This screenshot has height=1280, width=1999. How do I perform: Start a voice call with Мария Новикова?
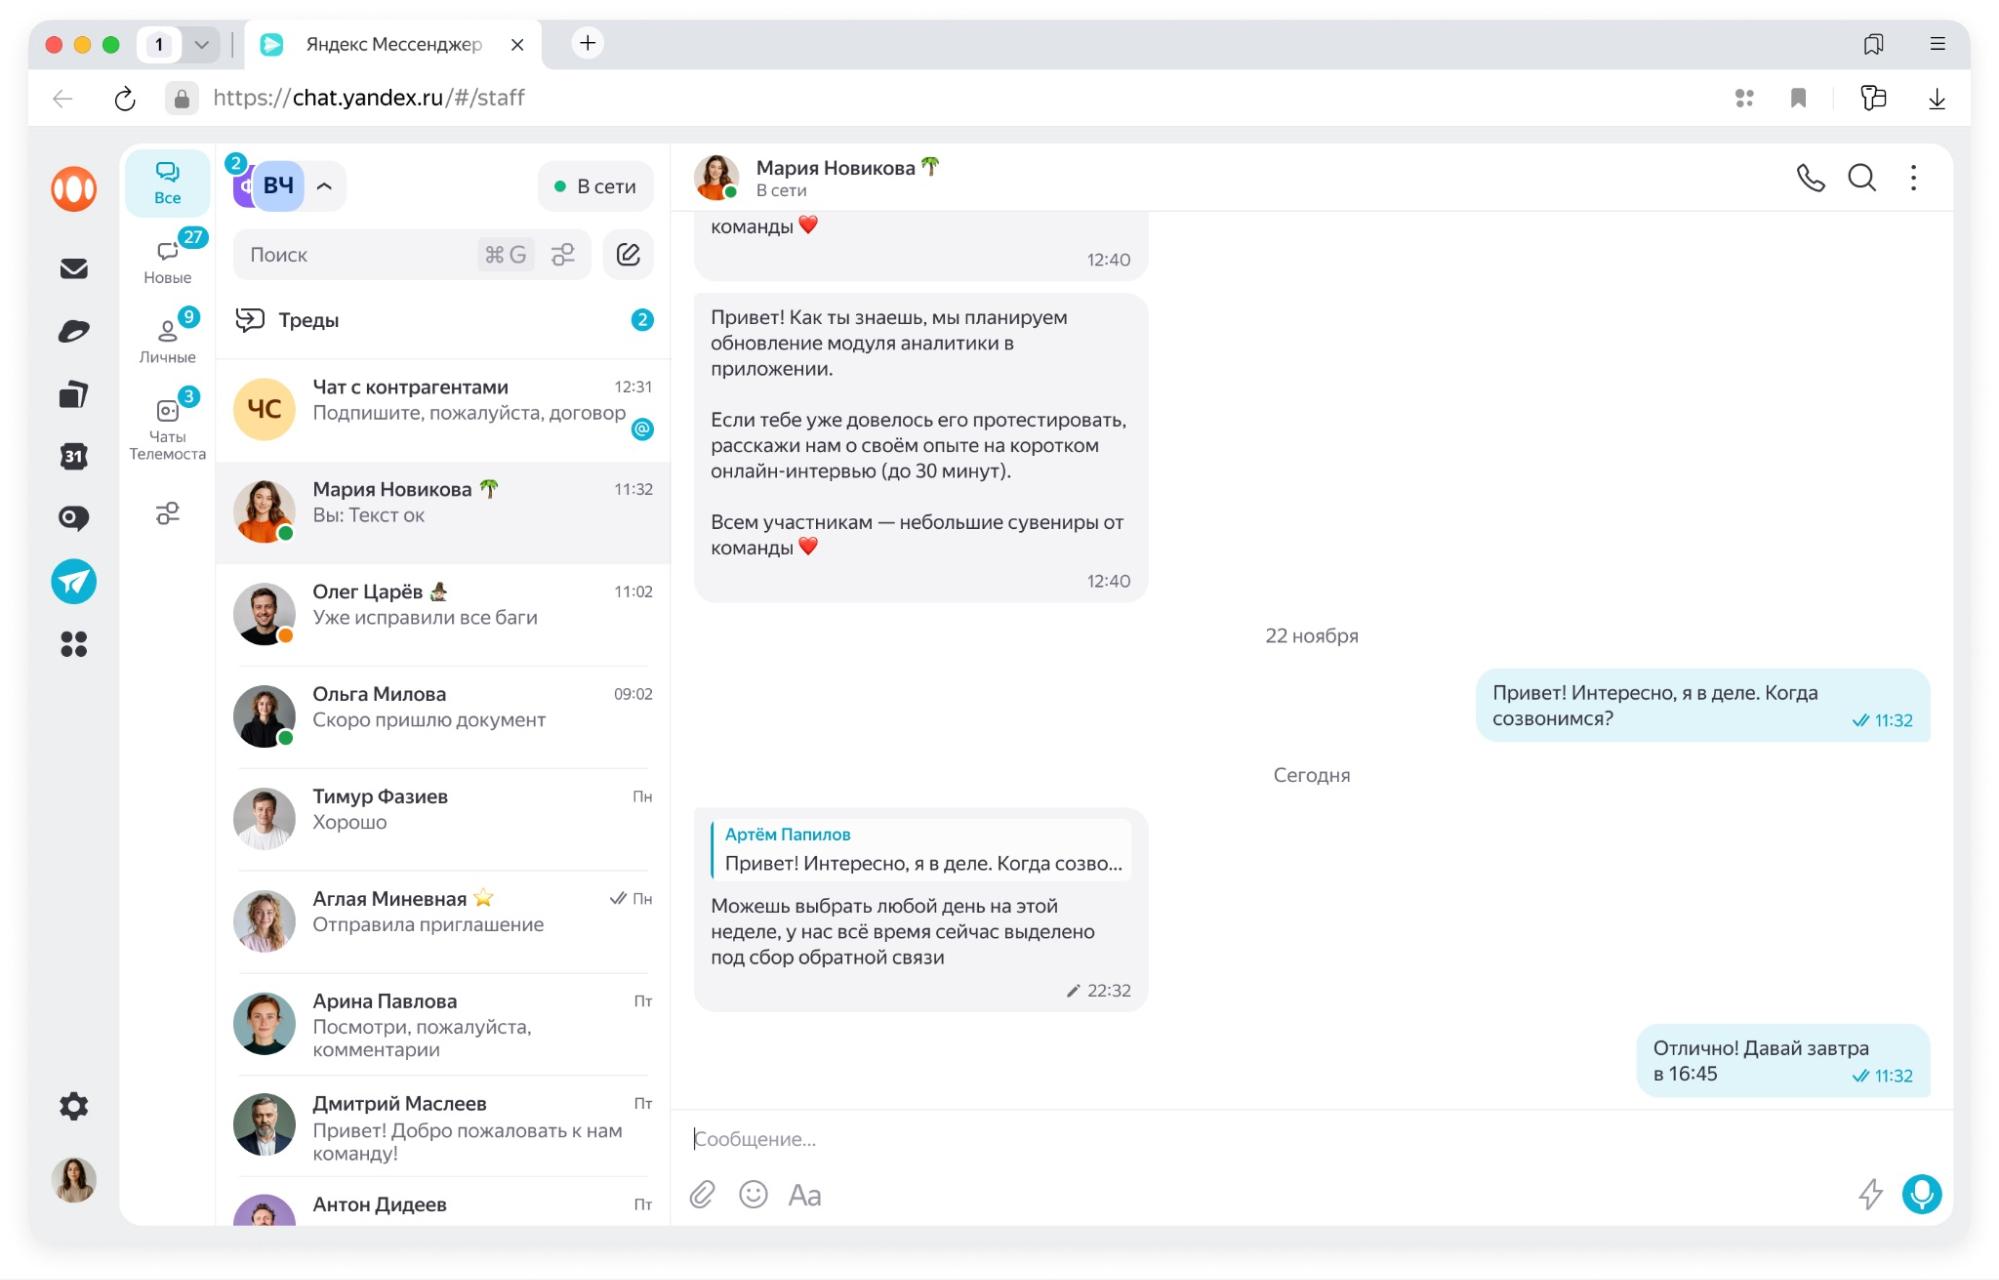pyautogui.click(x=1810, y=178)
